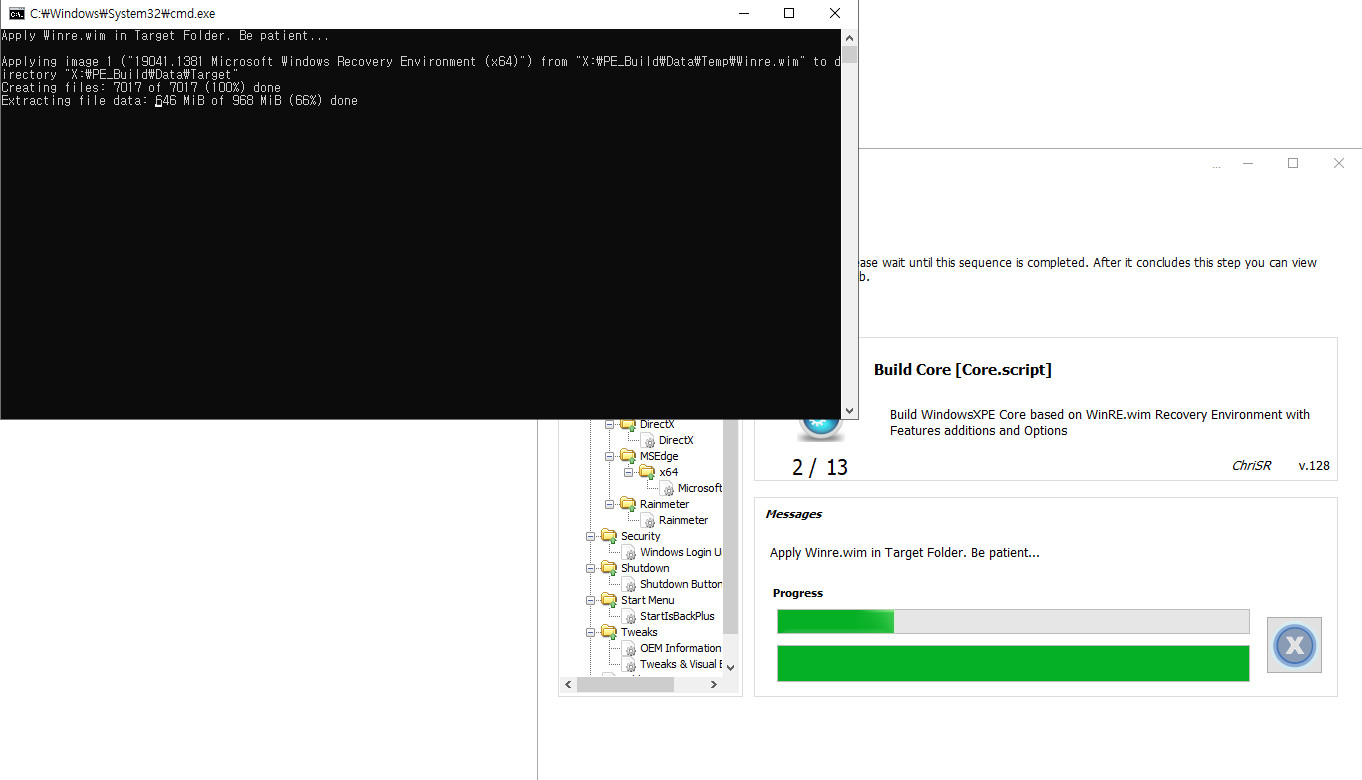Click the DirectX folder icon
This screenshot has width=1362, height=780.
click(628, 425)
